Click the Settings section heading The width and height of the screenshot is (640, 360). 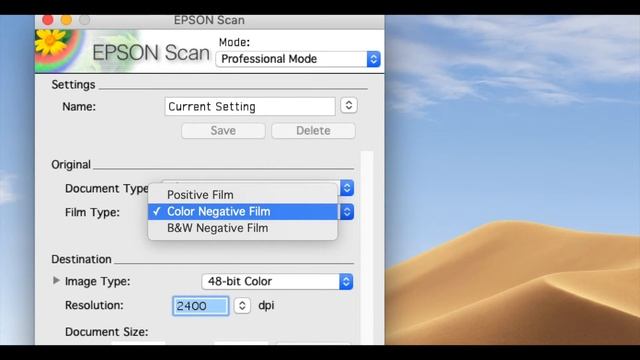(73, 84)
